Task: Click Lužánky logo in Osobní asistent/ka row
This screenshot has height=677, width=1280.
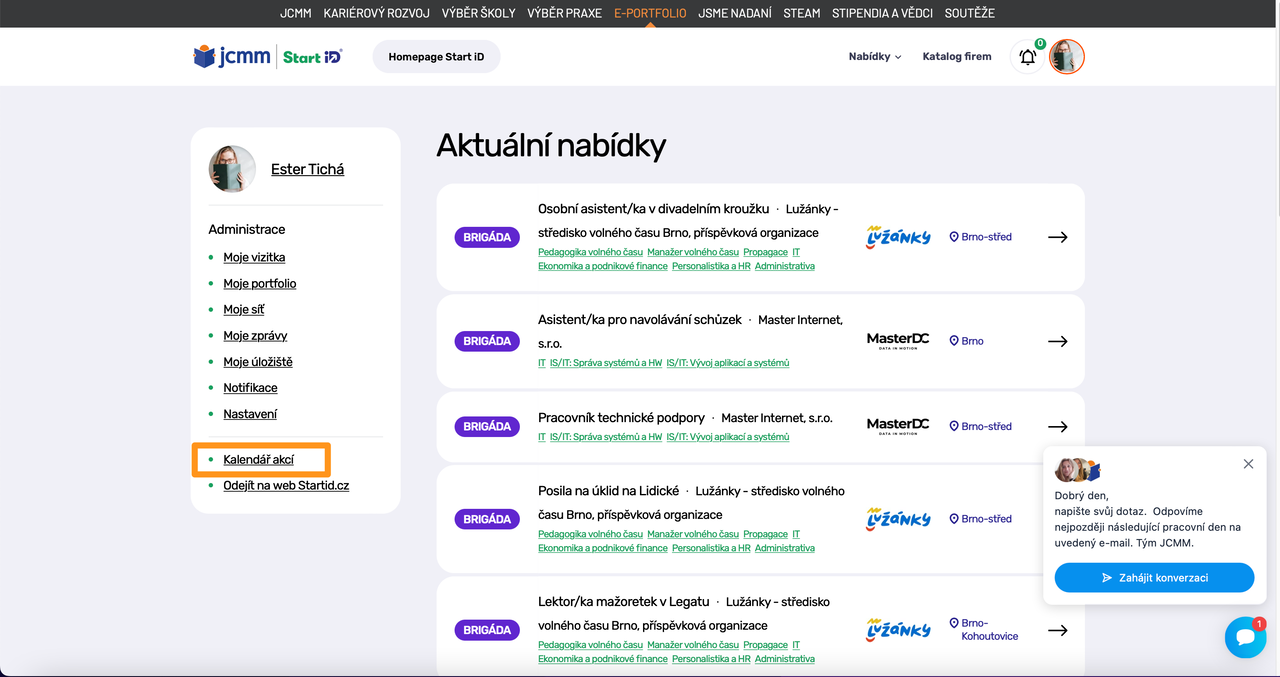Action: 898,237
